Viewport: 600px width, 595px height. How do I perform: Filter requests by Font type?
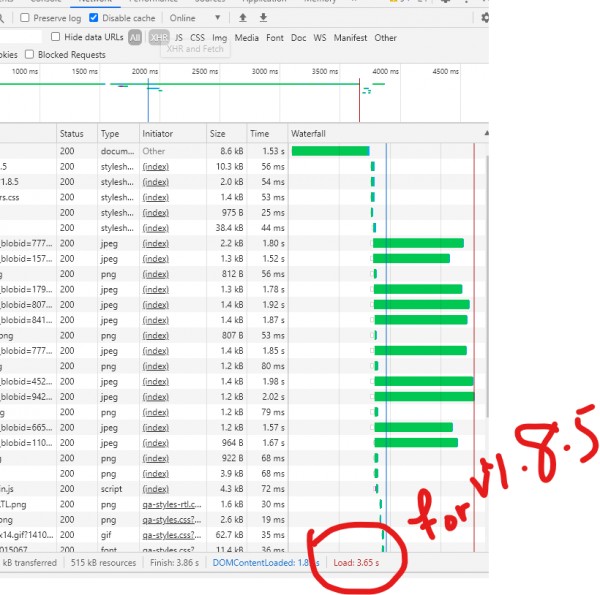click(x=274, y=37)
